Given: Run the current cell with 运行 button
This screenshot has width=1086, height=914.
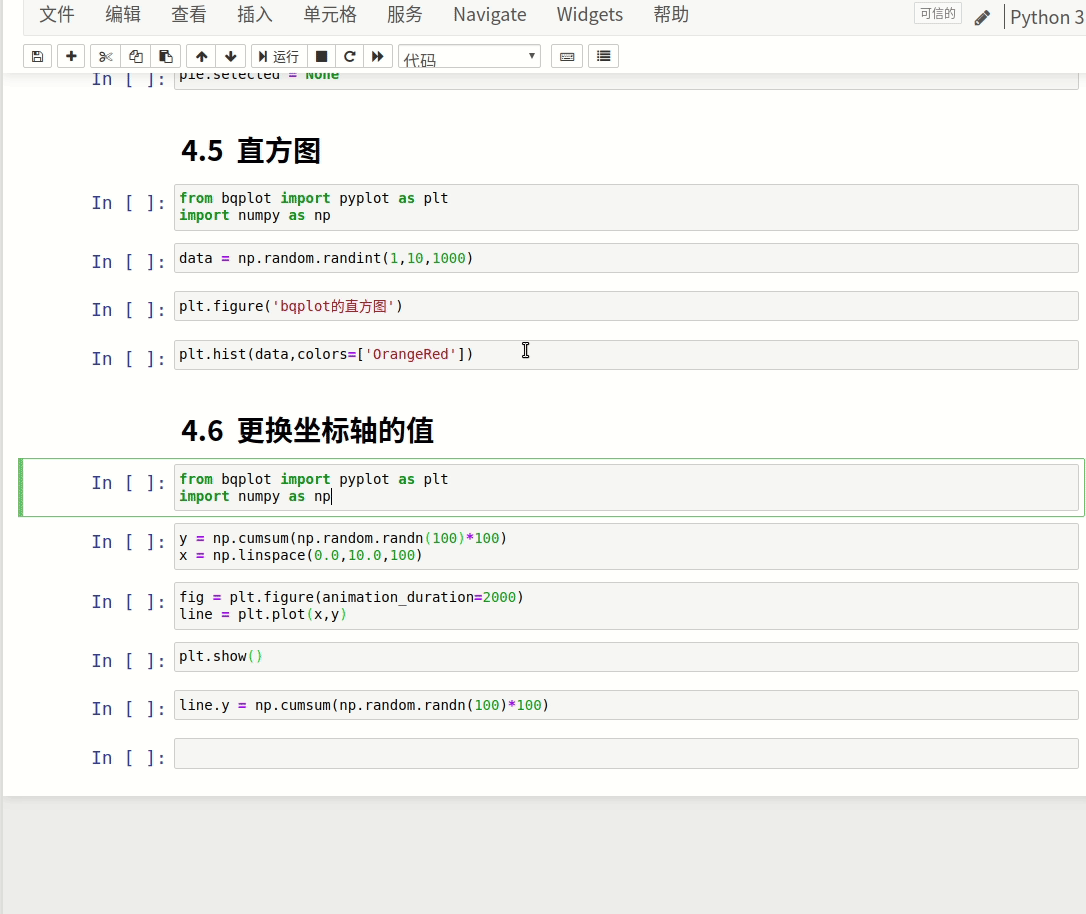Looking at the screenshot, I should point(278,56).
